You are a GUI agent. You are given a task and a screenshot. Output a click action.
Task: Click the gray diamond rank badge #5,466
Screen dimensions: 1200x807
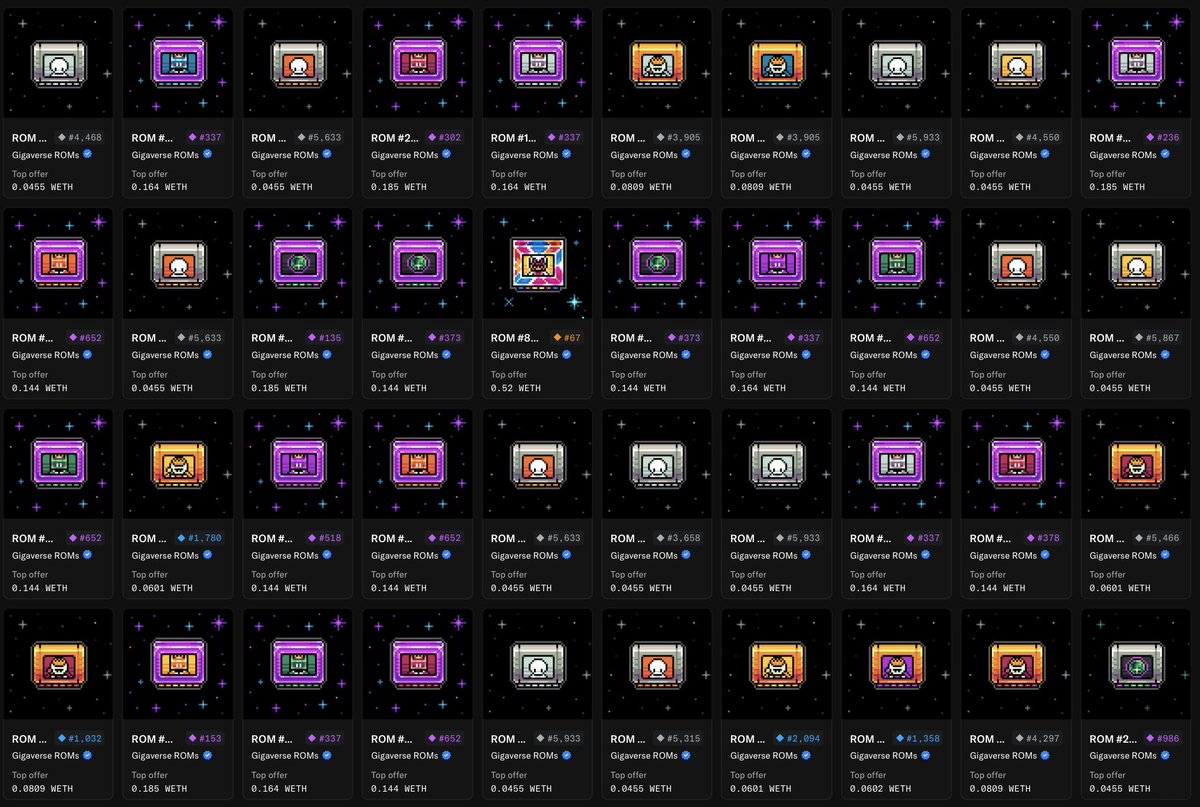click(x=1157, y=538)
